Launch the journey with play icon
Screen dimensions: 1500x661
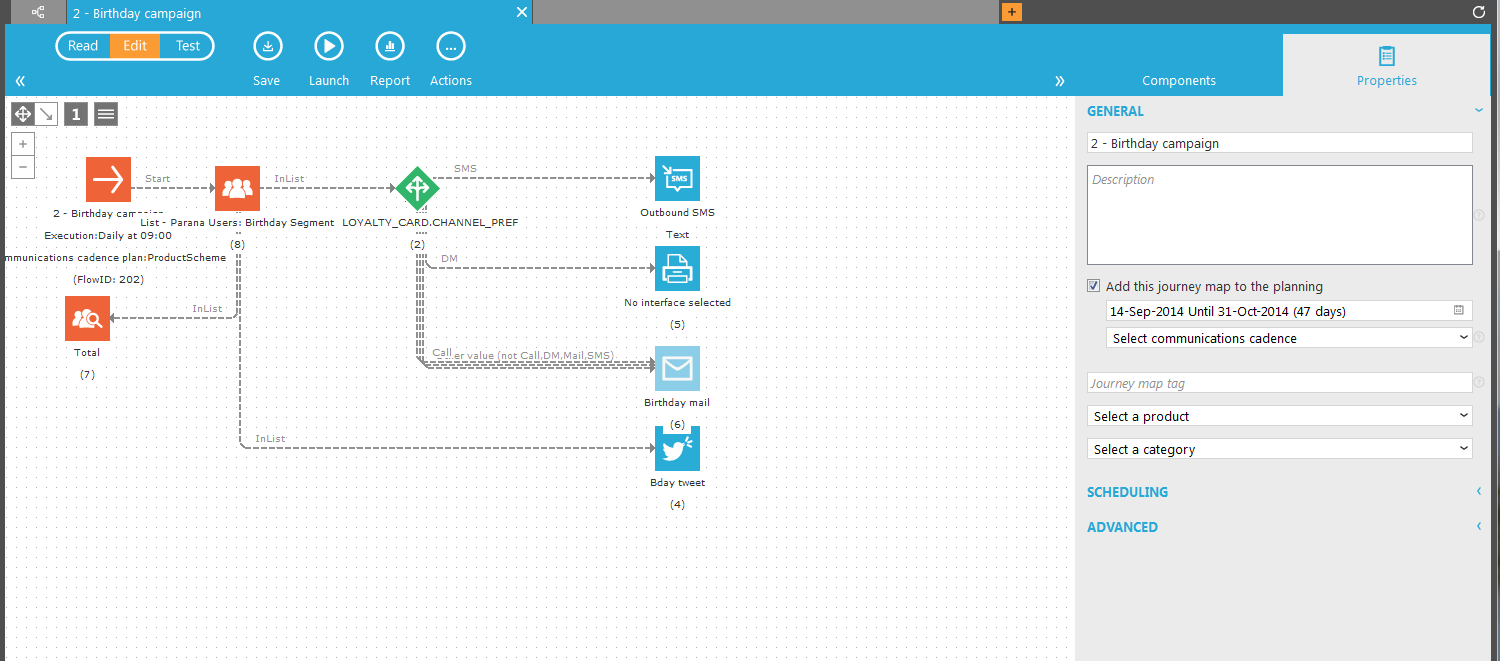pos(328,47)
